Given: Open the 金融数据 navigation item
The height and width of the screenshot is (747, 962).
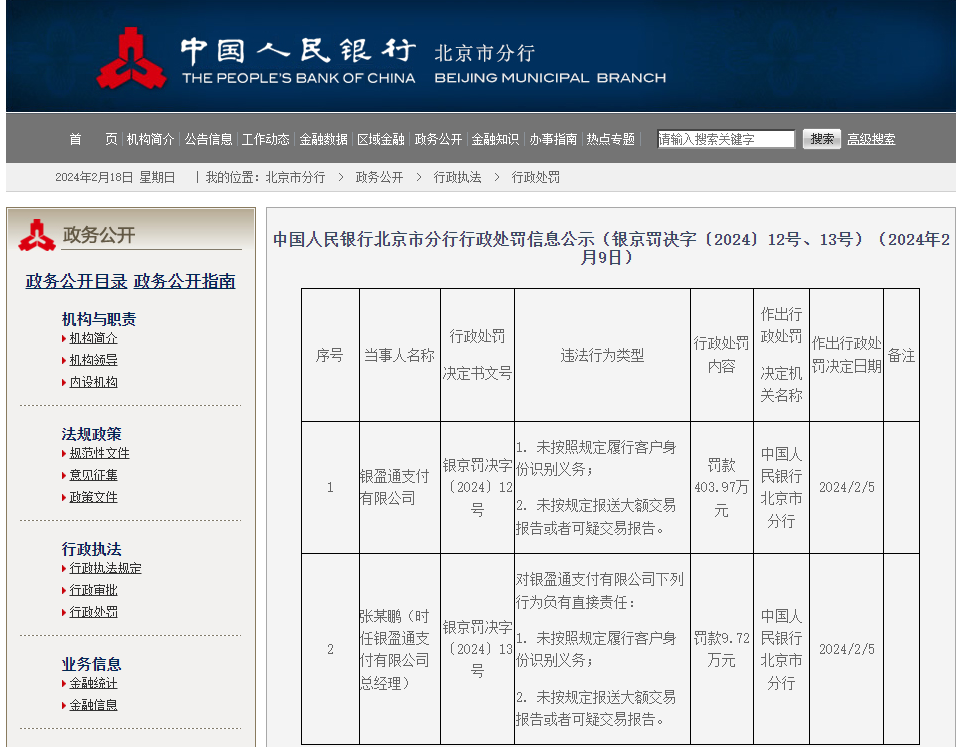Looking at the screenshot, I should point(323,139).
